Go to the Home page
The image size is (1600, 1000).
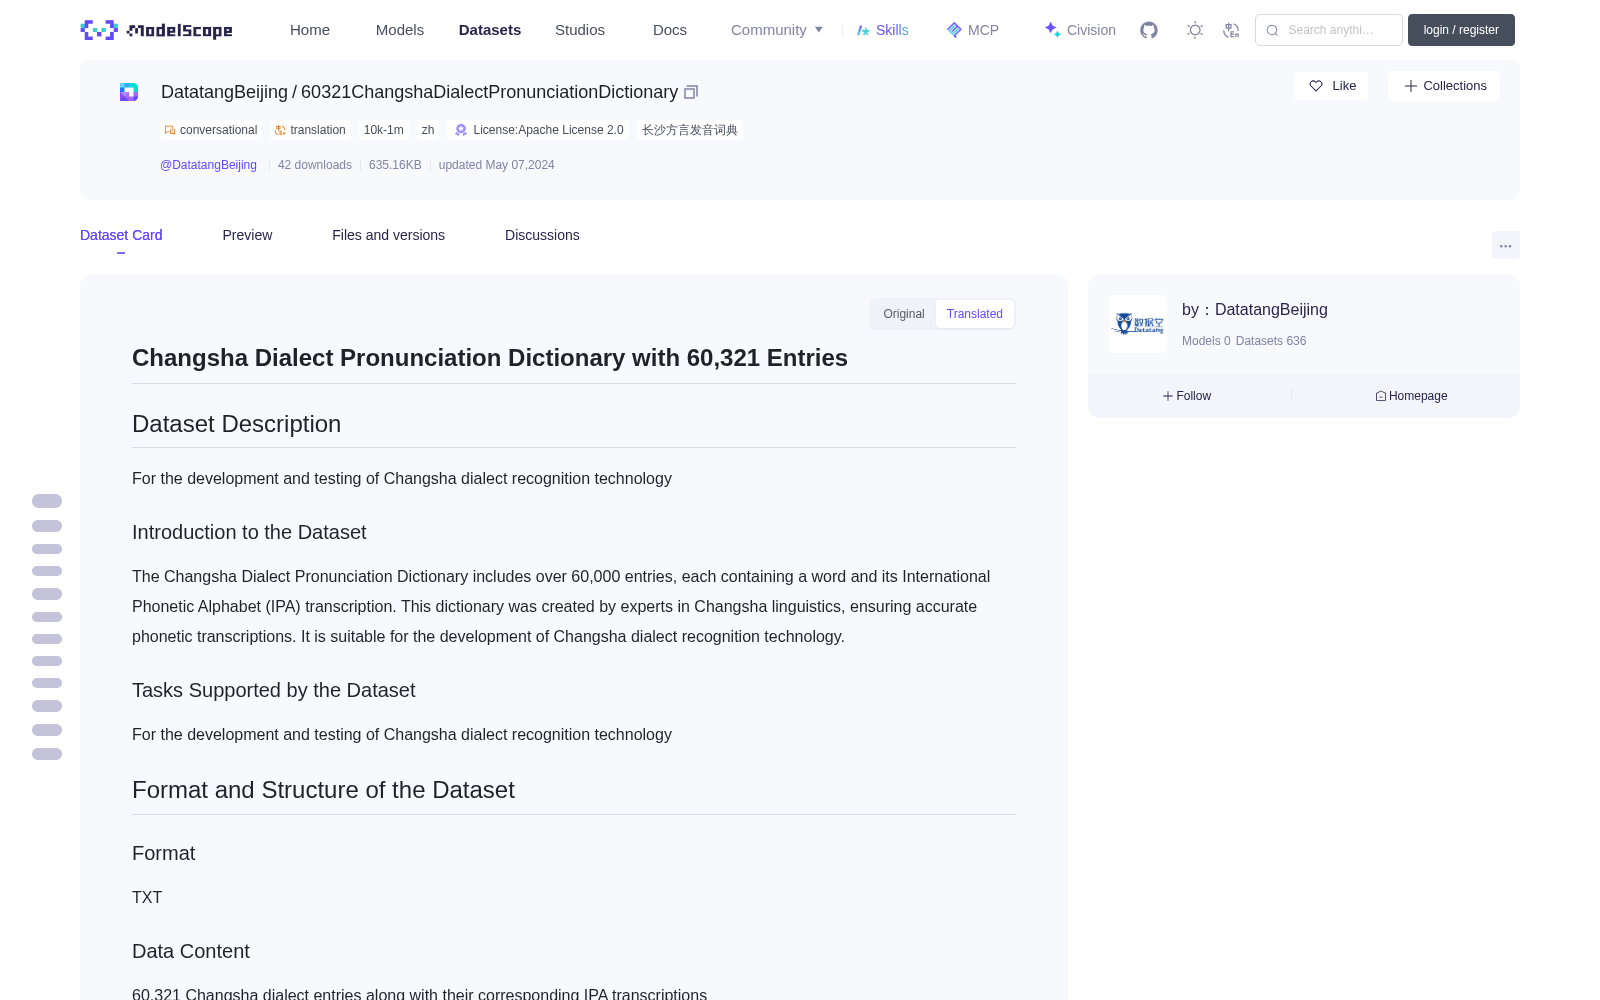point(310,30)
